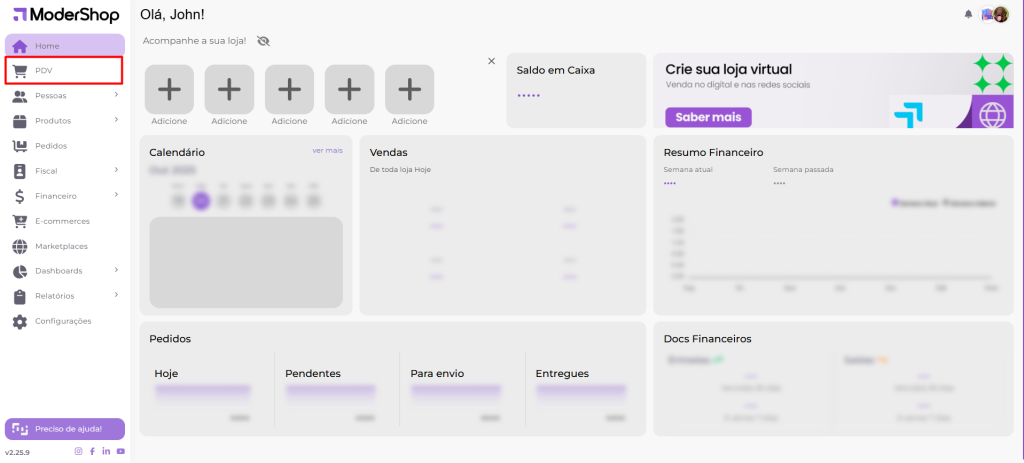This screenshot has height=463, width=1024.
Task: Expand the Pessoas submenu
Action: (x=116, y=95)
